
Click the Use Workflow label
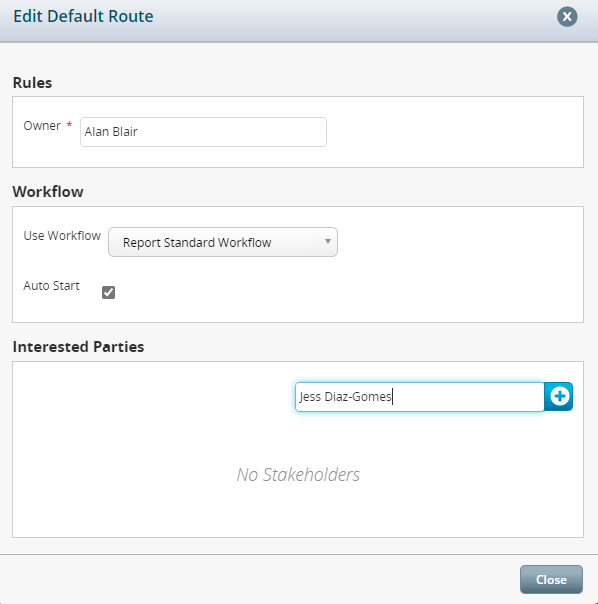[62, 236]
